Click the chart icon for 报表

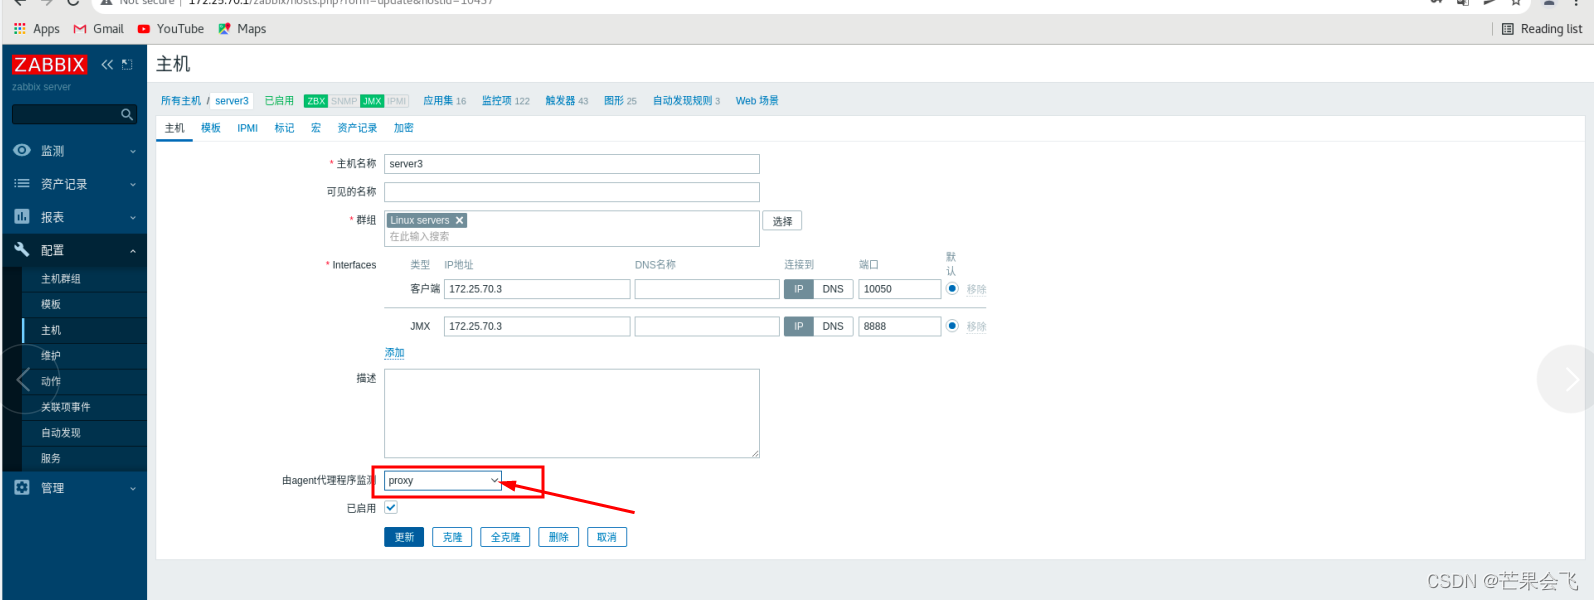pos(22,216)
